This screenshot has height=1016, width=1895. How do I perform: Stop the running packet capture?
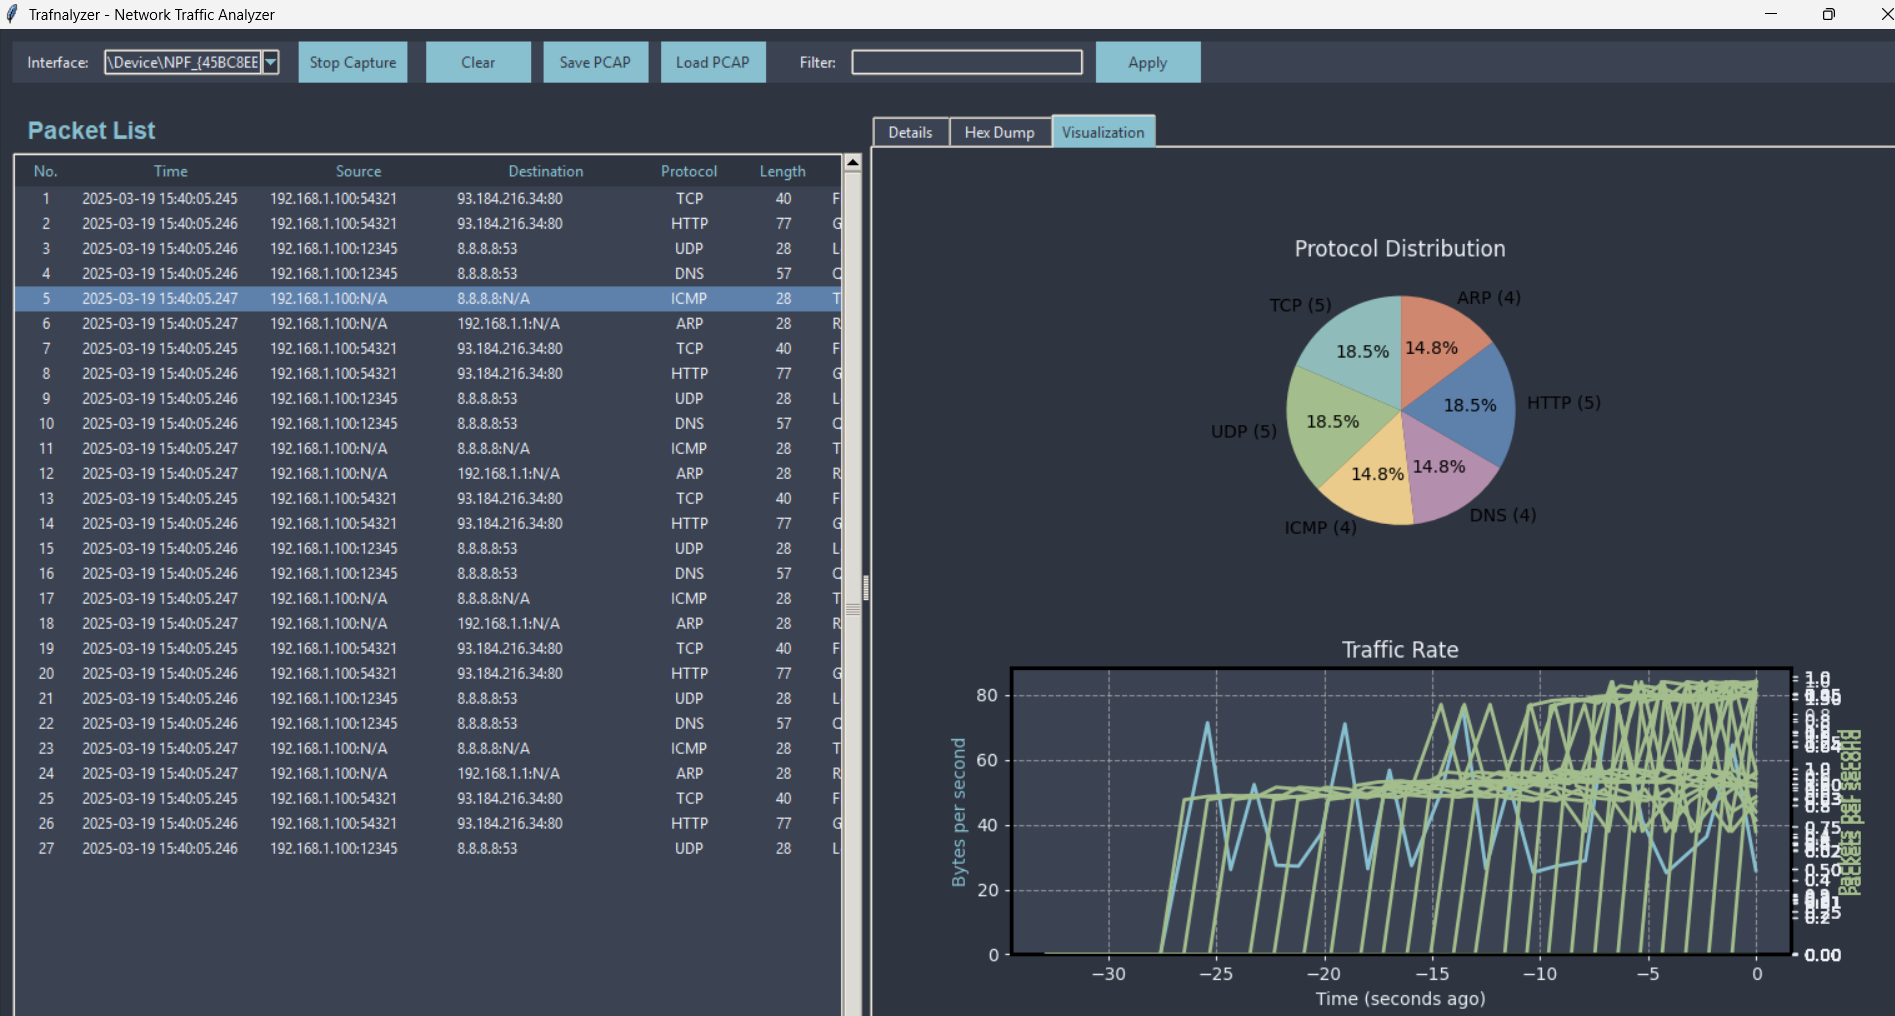[353, 62]
